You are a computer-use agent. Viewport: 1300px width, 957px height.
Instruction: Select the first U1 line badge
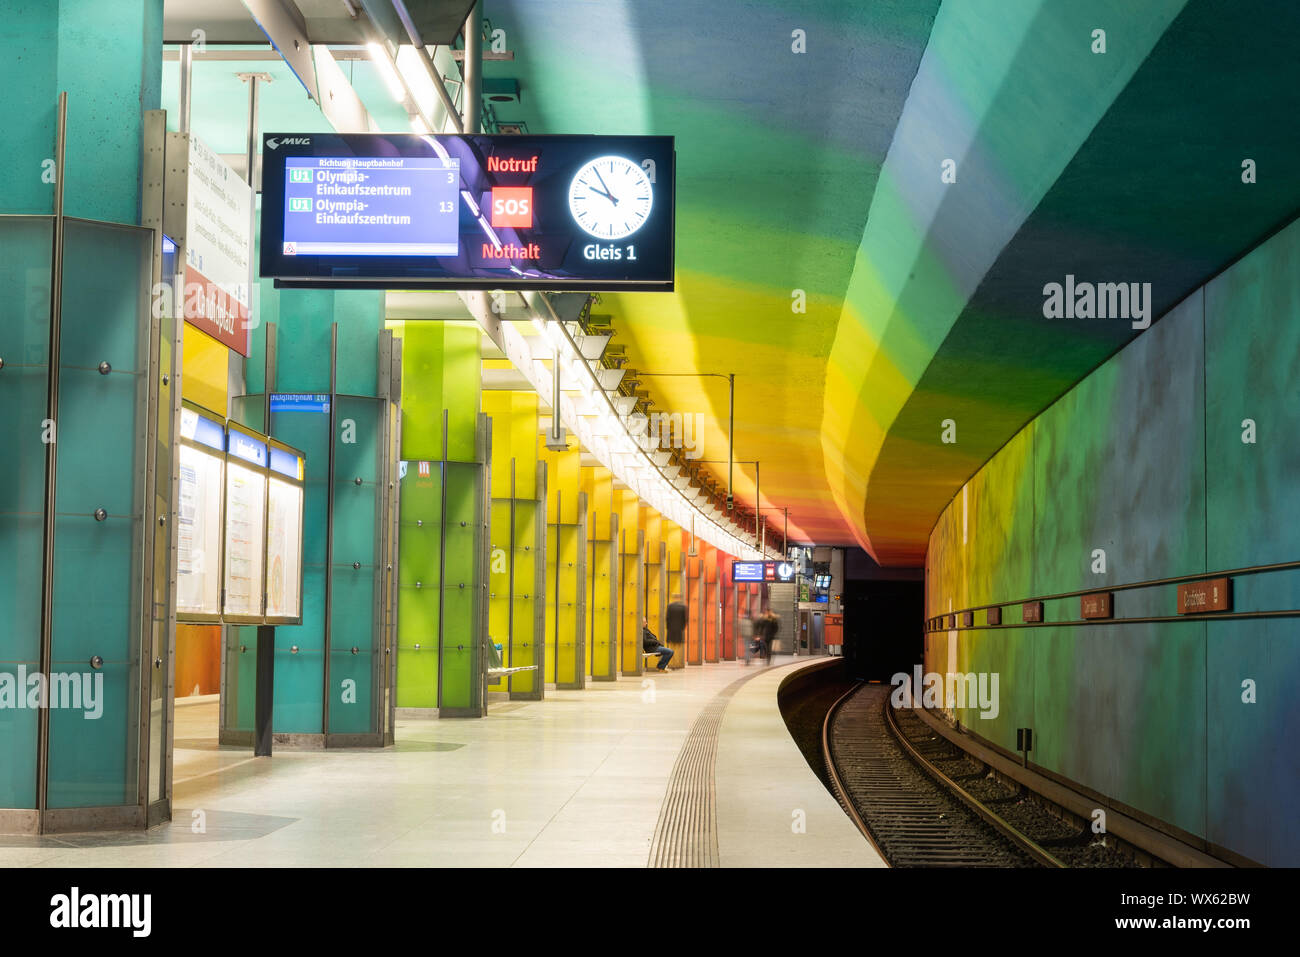pyautogui.click(x=300, y=176)
